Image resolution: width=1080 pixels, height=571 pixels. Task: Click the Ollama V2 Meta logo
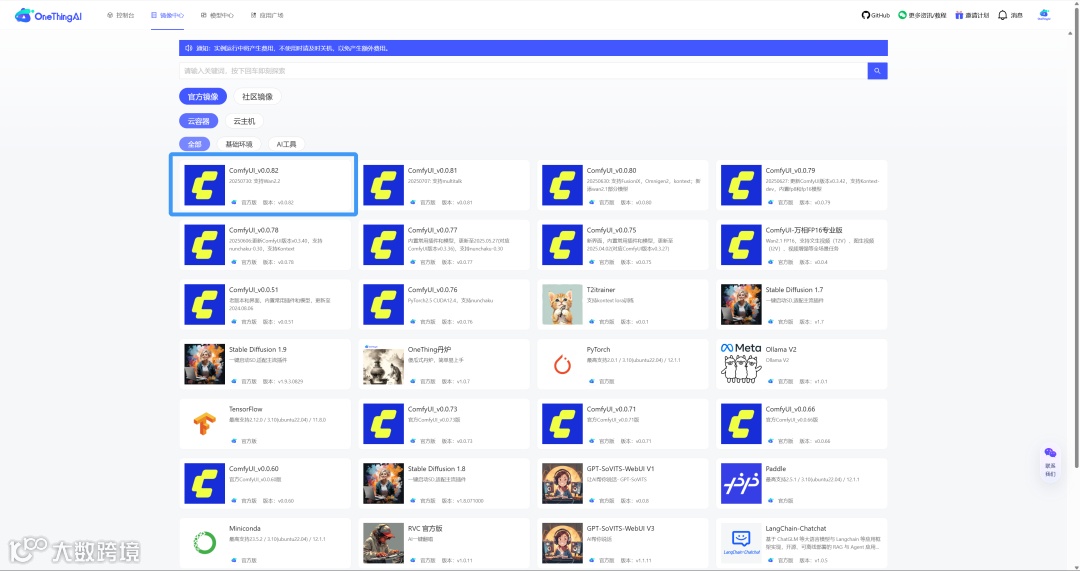tap(741, 364)
